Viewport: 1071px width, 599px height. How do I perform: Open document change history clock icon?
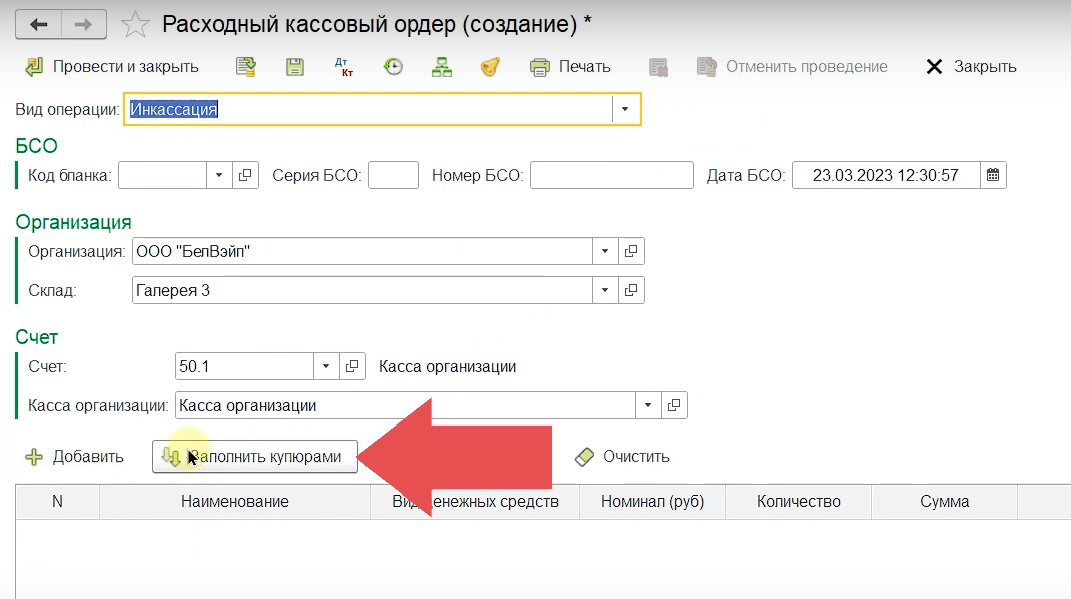[x=394, y=67]
